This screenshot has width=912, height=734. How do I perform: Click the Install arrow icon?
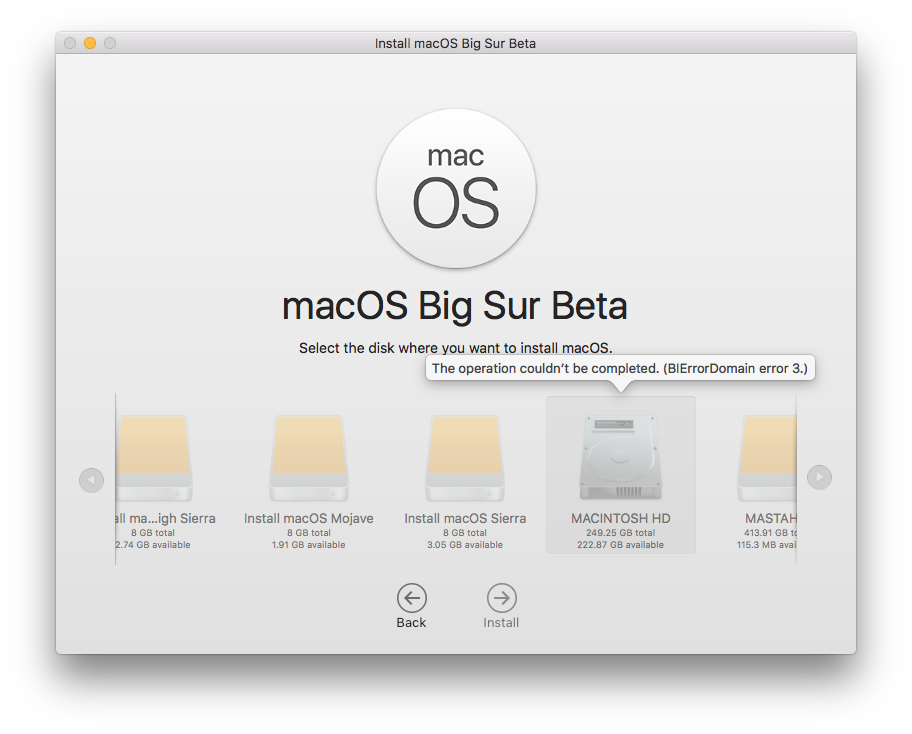501,598
